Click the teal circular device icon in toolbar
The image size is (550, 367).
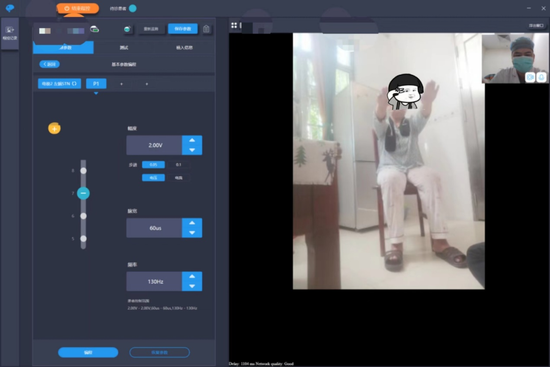127,29
